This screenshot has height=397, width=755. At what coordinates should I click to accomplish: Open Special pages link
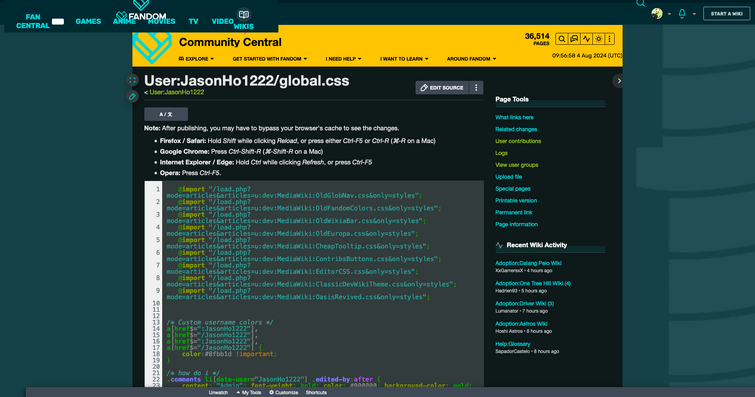click(513, 188)
